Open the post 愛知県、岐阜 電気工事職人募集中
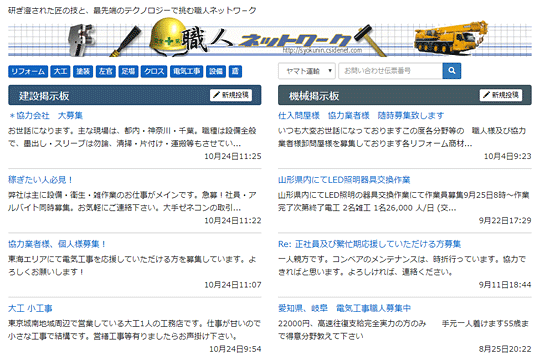Image resolution: width=540 pixels, height=360 pixels. [x=344, y=308]
